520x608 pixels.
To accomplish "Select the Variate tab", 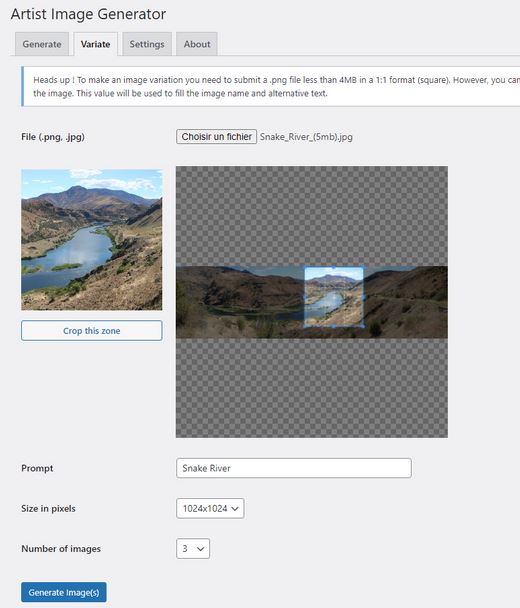I will point(95,44).
